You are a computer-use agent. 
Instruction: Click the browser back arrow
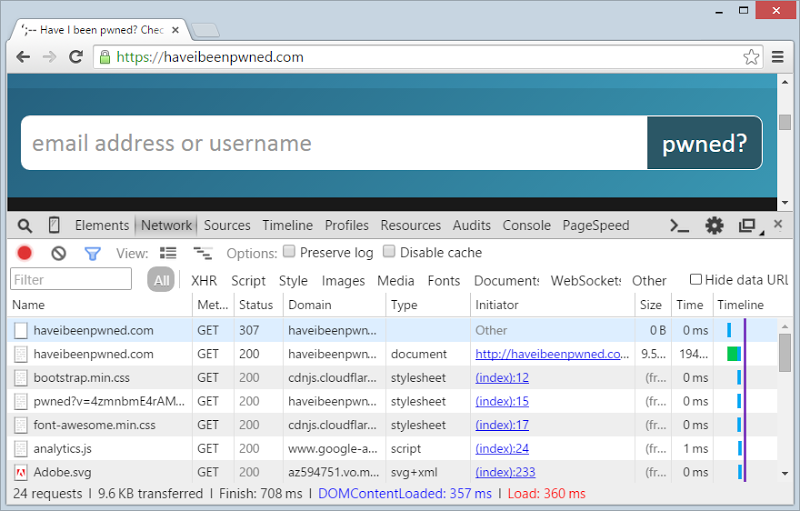(x=23, y=57)
